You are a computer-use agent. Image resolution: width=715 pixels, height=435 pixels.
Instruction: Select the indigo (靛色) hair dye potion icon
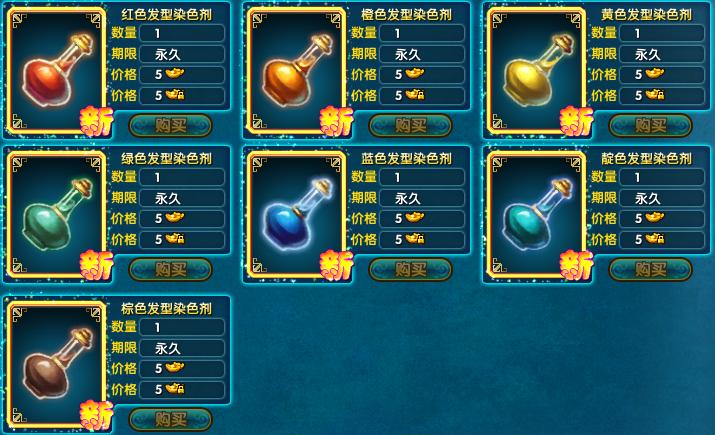pyautogui.click(x=537, y=215)
